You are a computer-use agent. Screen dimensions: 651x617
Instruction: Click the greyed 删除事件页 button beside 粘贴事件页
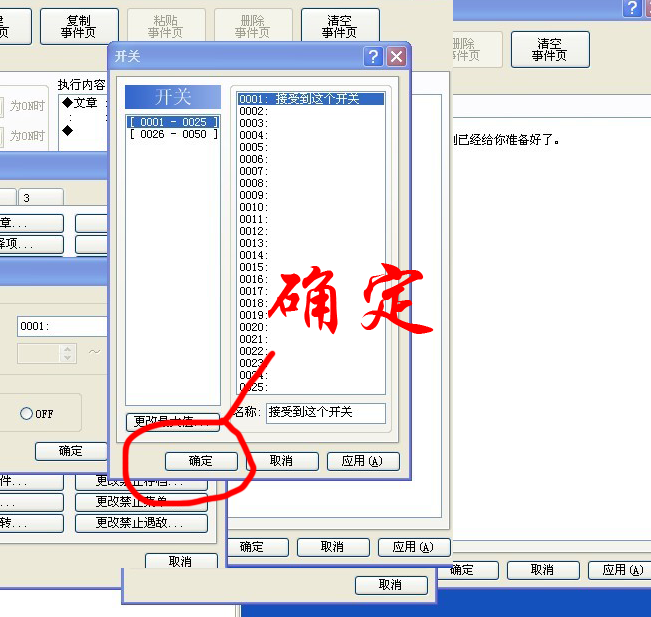(x=253, y=26)
